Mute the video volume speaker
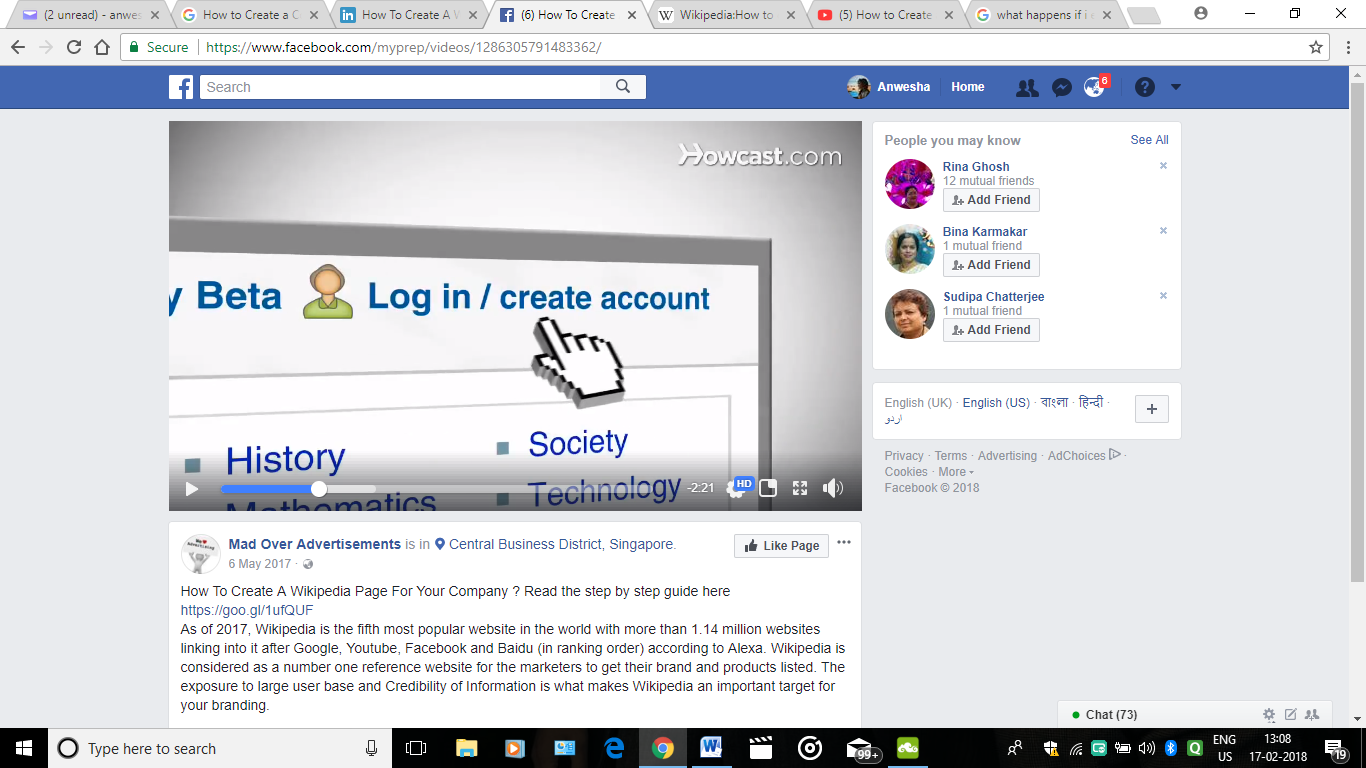The image size is (1366, 768). pyautogui.click(x=832, y=488)
